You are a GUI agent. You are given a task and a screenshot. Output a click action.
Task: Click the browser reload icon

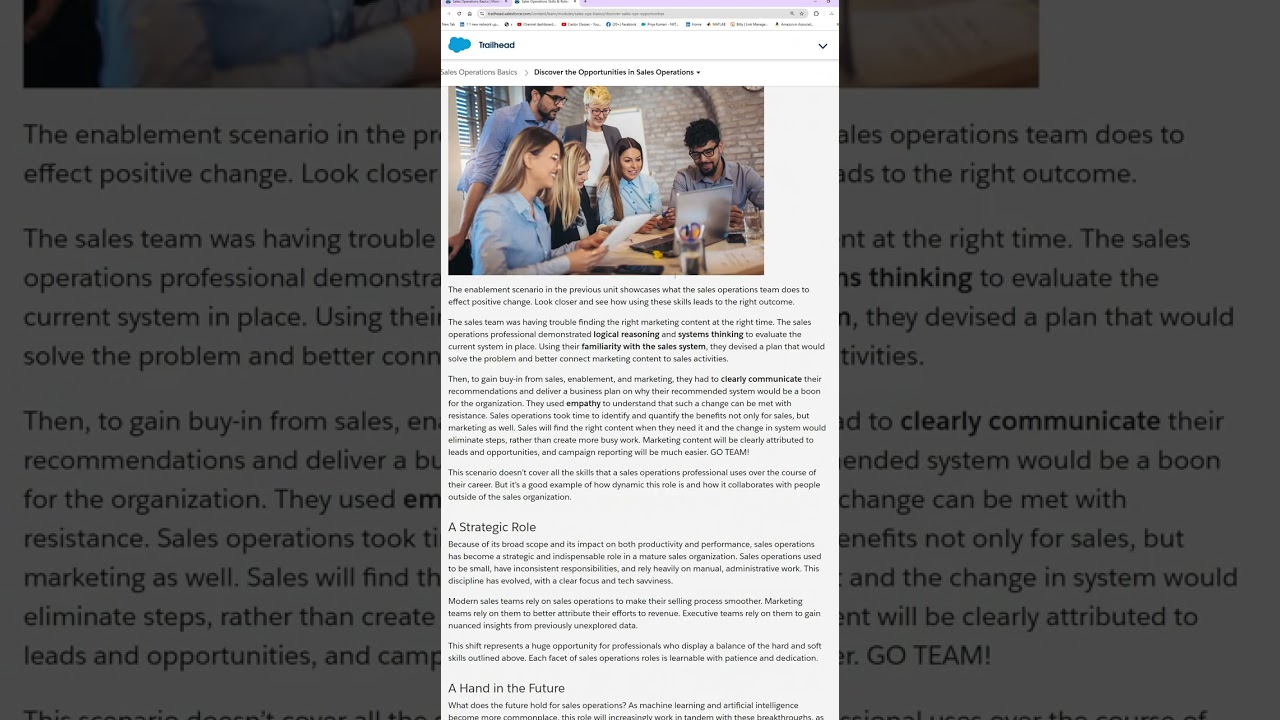459,14
